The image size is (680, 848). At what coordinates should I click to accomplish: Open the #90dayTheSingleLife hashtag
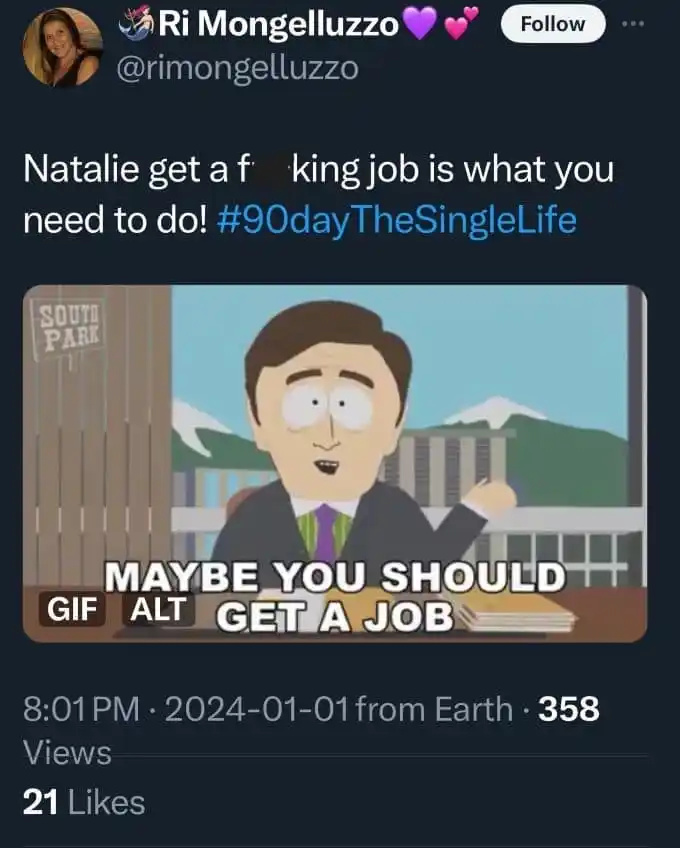click(x=396, y=221)
